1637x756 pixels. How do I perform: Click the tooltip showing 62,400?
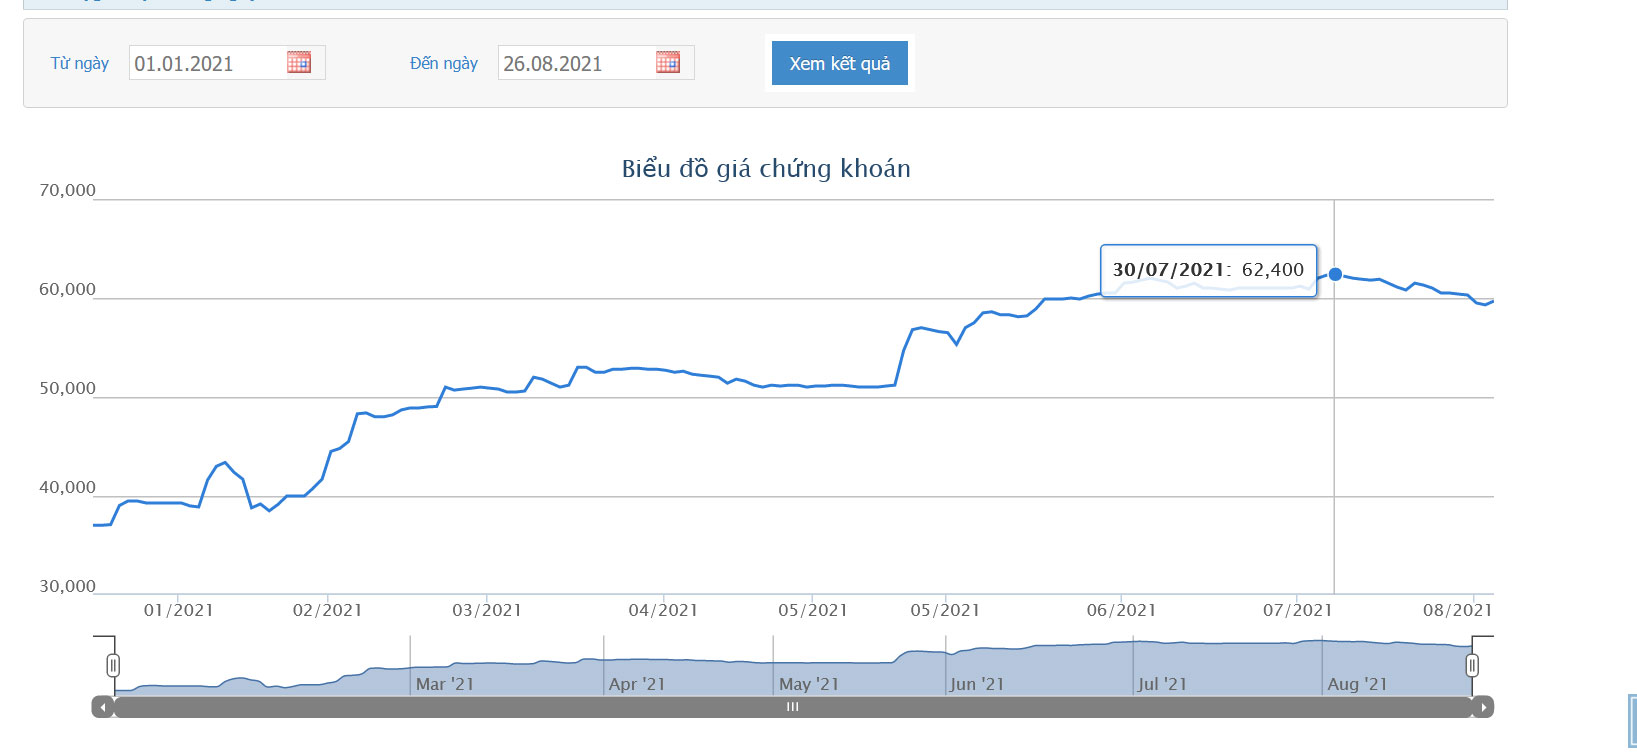pyautogui.click(x=1208, y=270)
